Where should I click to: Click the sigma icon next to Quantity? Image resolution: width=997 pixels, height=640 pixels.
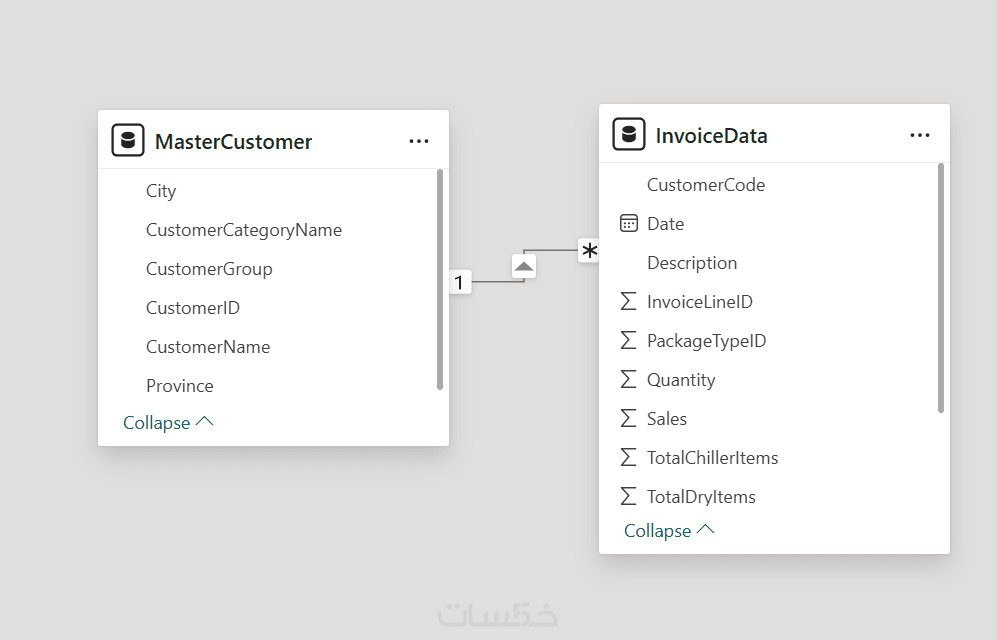pos(629,380)
